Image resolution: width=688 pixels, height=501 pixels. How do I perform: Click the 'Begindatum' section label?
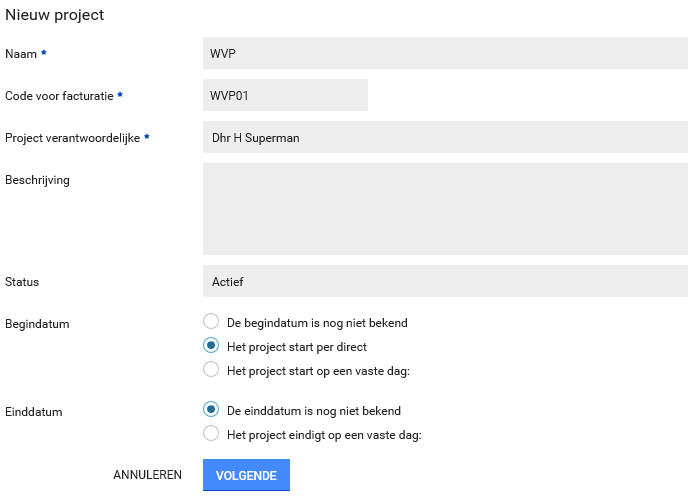tap(37, 324)
